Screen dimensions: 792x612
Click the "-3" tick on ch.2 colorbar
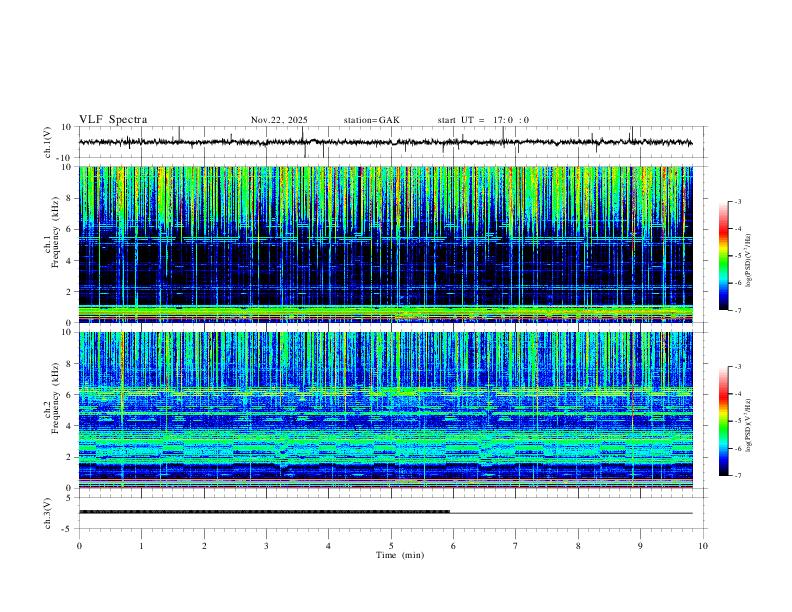(738, 367)
